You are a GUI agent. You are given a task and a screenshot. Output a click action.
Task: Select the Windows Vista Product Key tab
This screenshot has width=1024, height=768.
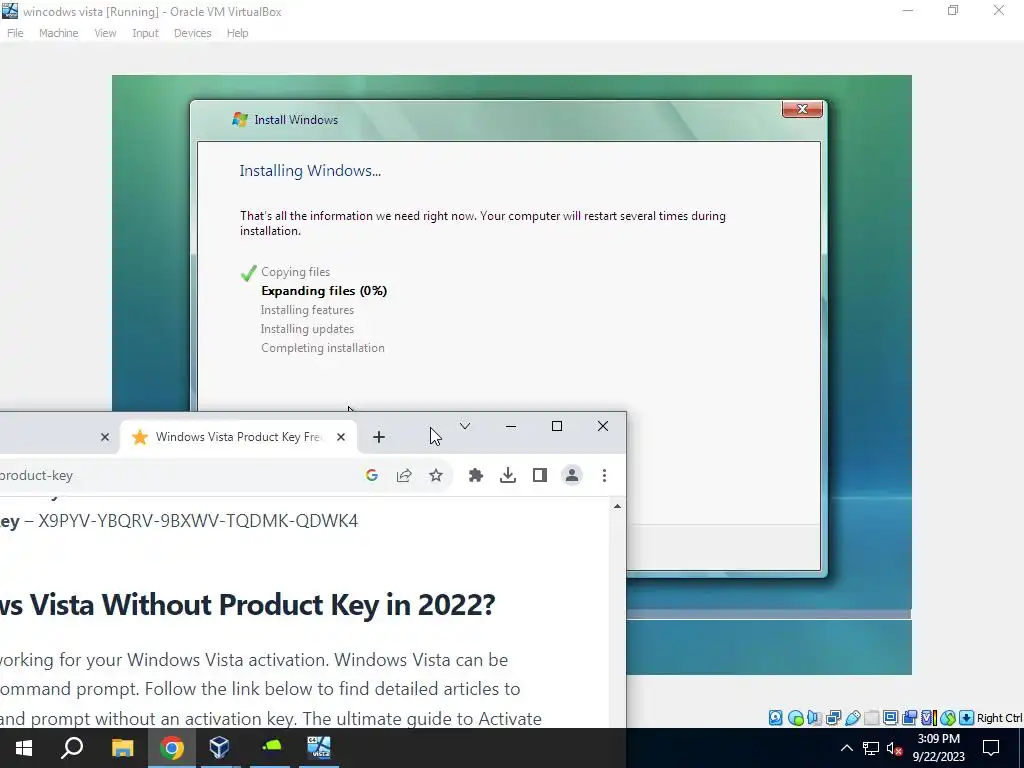click(238, 437)
